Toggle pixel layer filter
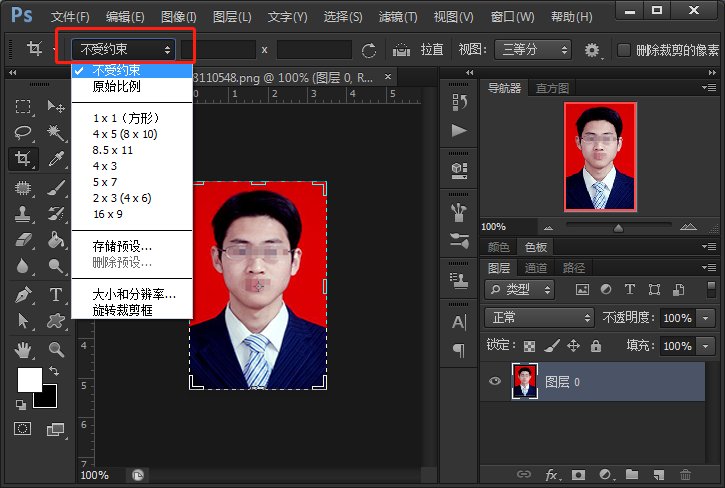 tap(582, 290)
